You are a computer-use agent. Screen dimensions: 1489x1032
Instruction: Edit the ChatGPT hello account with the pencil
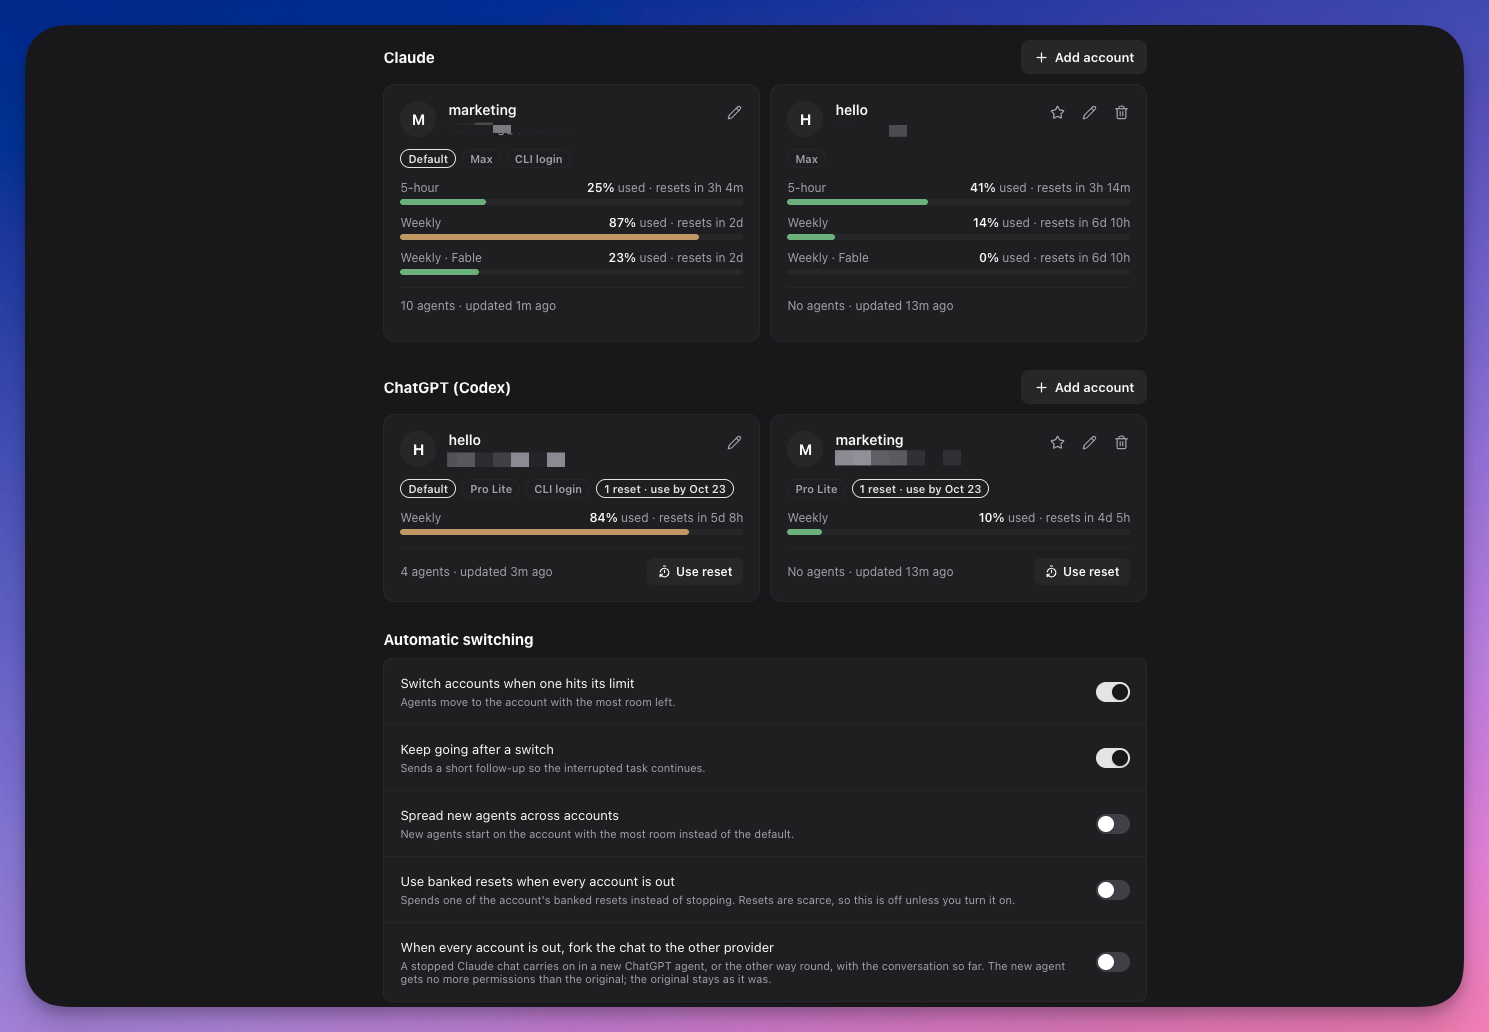734,443
